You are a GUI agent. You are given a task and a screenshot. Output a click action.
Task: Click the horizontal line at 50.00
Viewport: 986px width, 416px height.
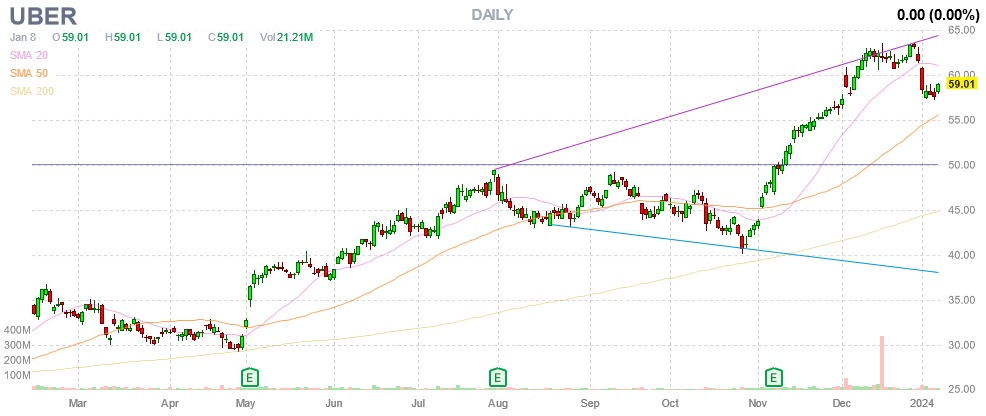coord(484,165)
